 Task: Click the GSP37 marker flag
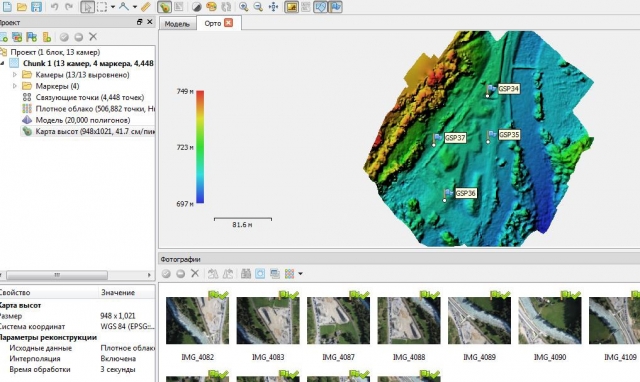[438, 138]
